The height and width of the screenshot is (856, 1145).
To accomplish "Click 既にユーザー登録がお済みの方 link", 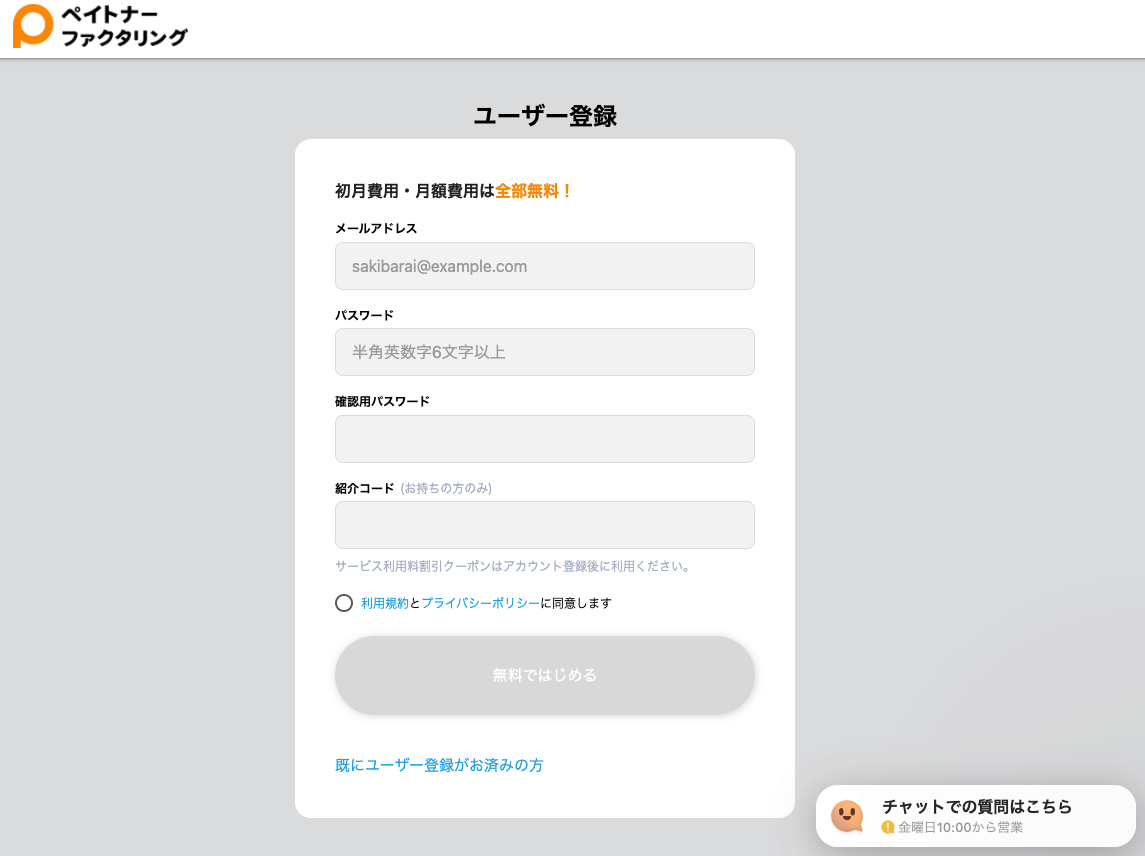I will tap(438, 765).
